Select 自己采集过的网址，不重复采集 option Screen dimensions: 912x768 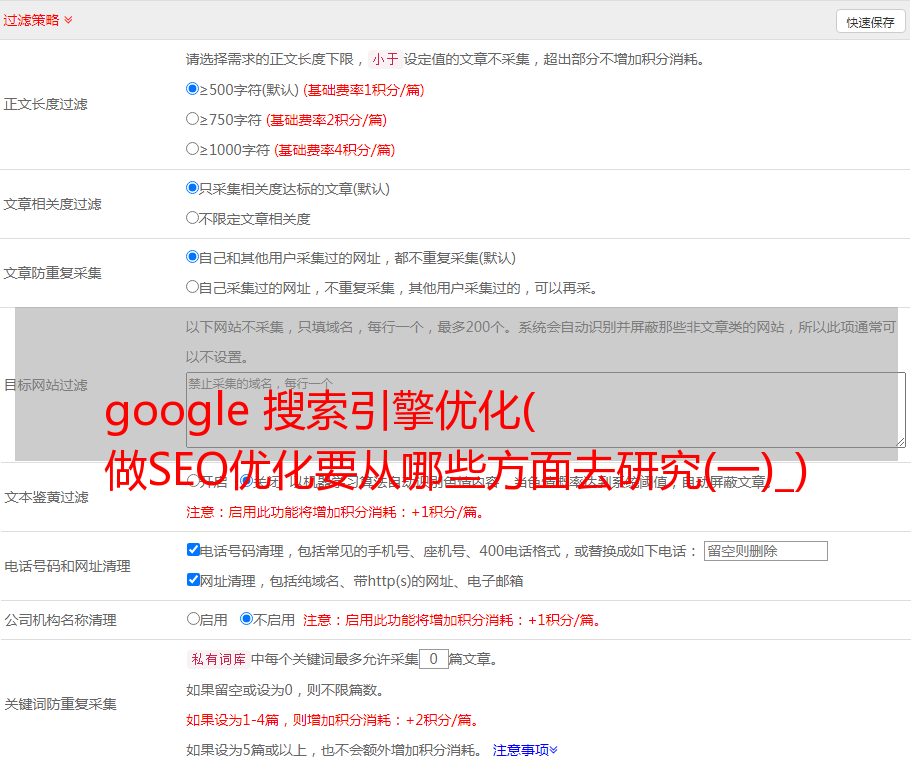[192, 287]
